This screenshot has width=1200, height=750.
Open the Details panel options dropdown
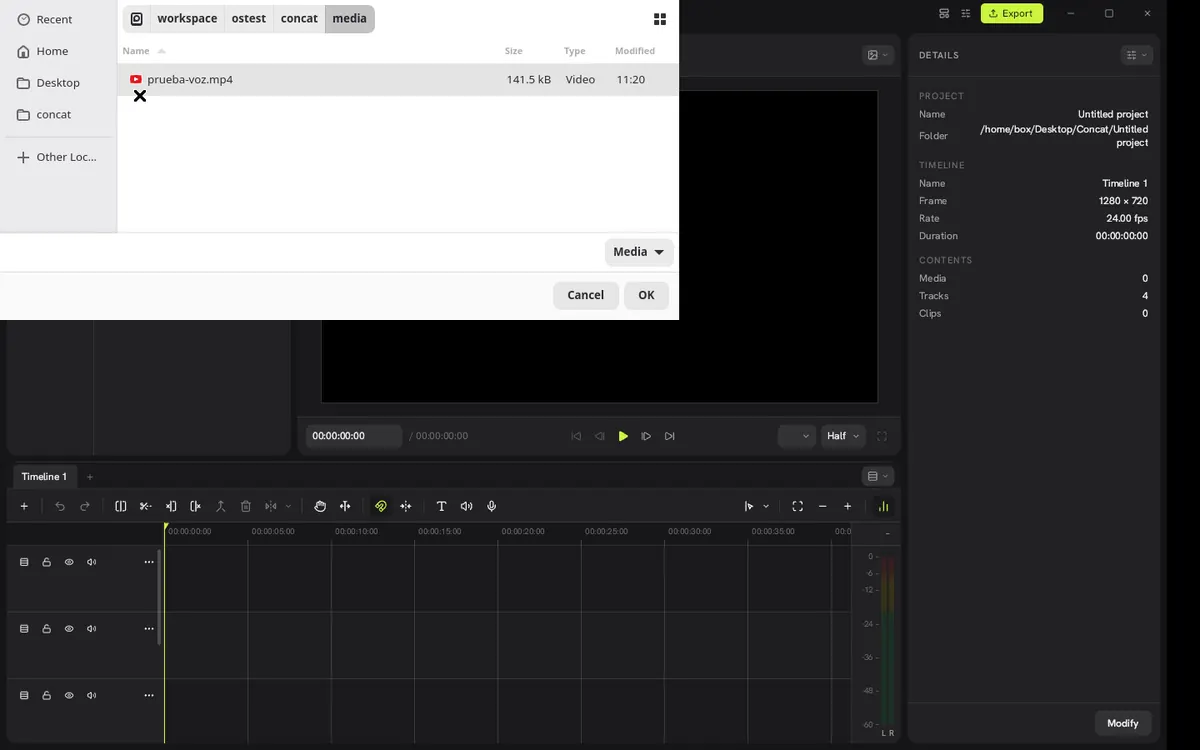coord(1137,55)
